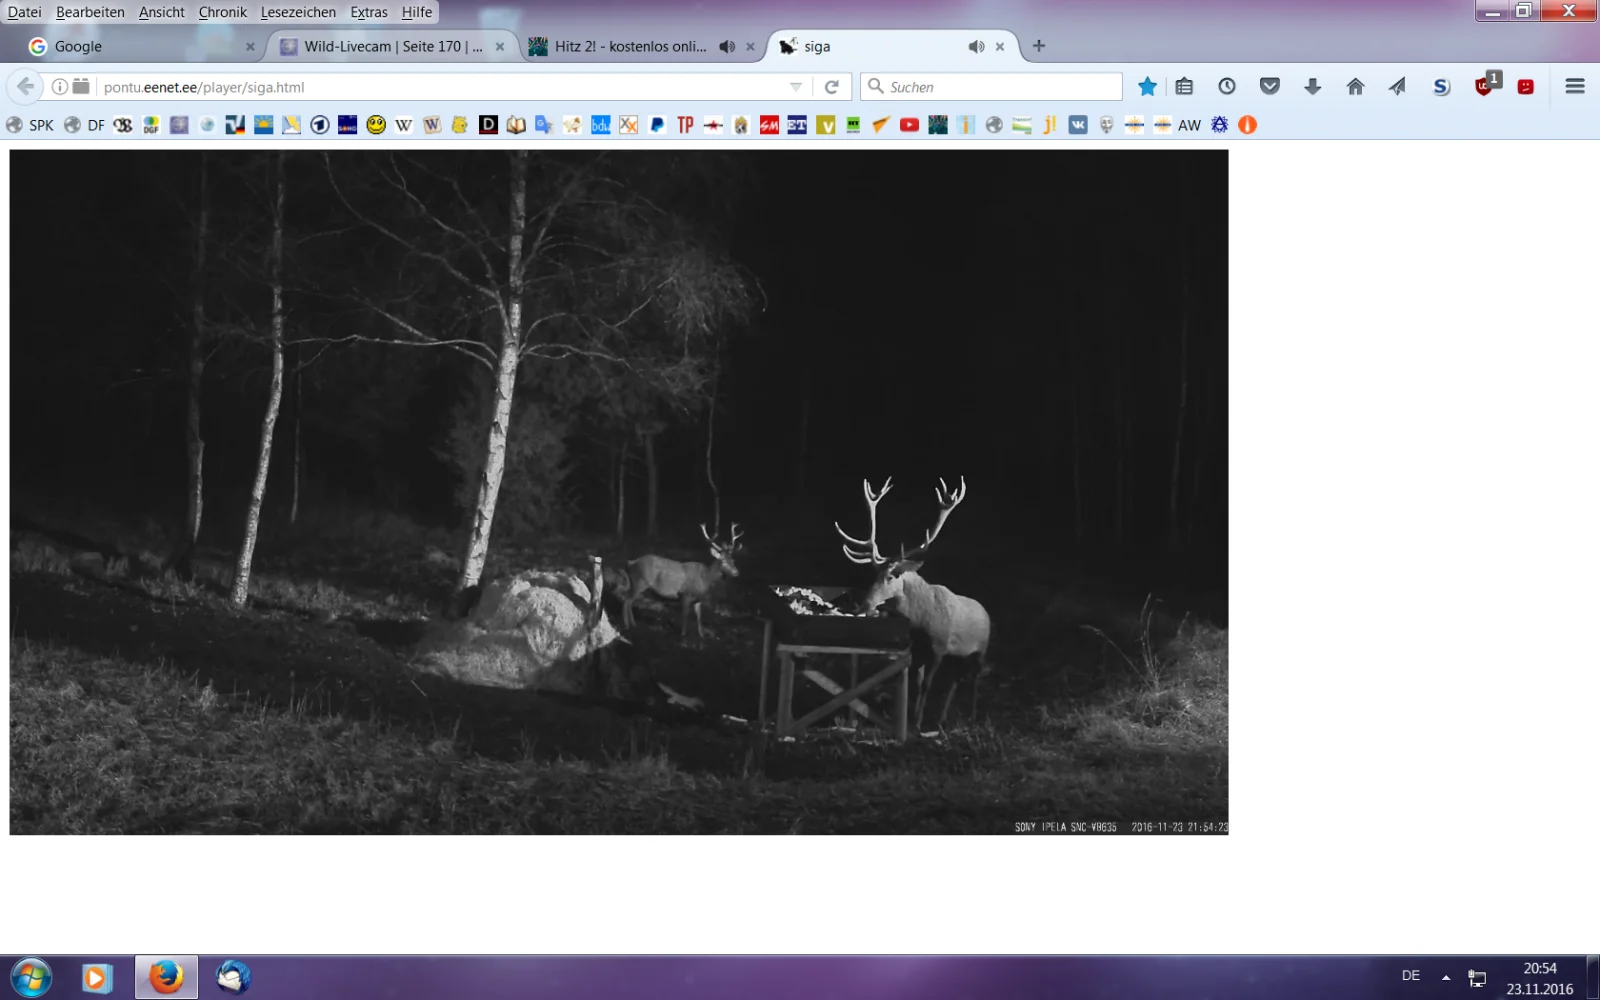Show hidden system tray icons
This screenshot has width=1600, height=1000.
(x=1446, y=977)
